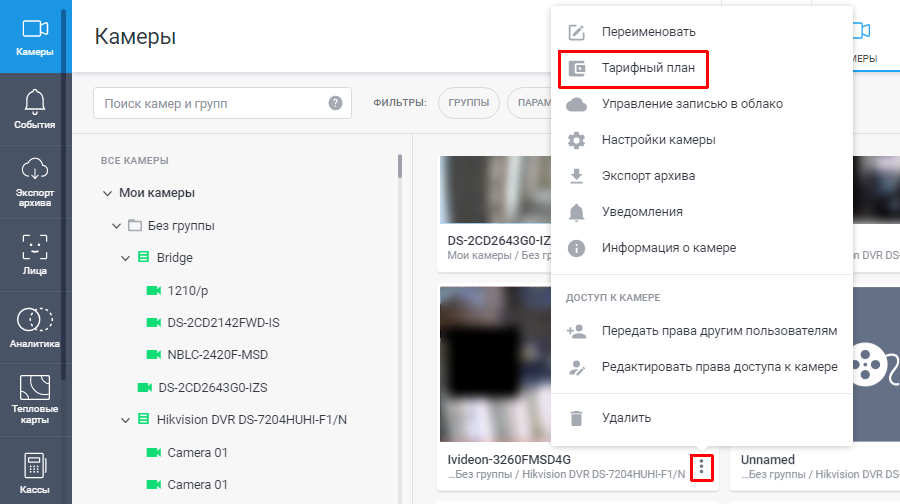This screenshot has height=504, width=900.
Task: Open the Кассы sidebar section
Action: tap(34, 472)
